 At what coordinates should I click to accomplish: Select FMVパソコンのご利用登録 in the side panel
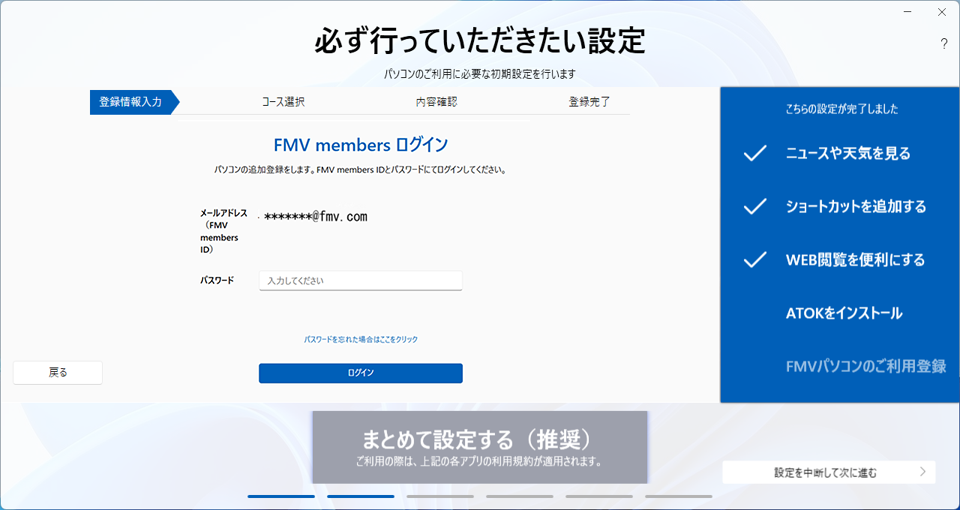(x=866, y=367)
